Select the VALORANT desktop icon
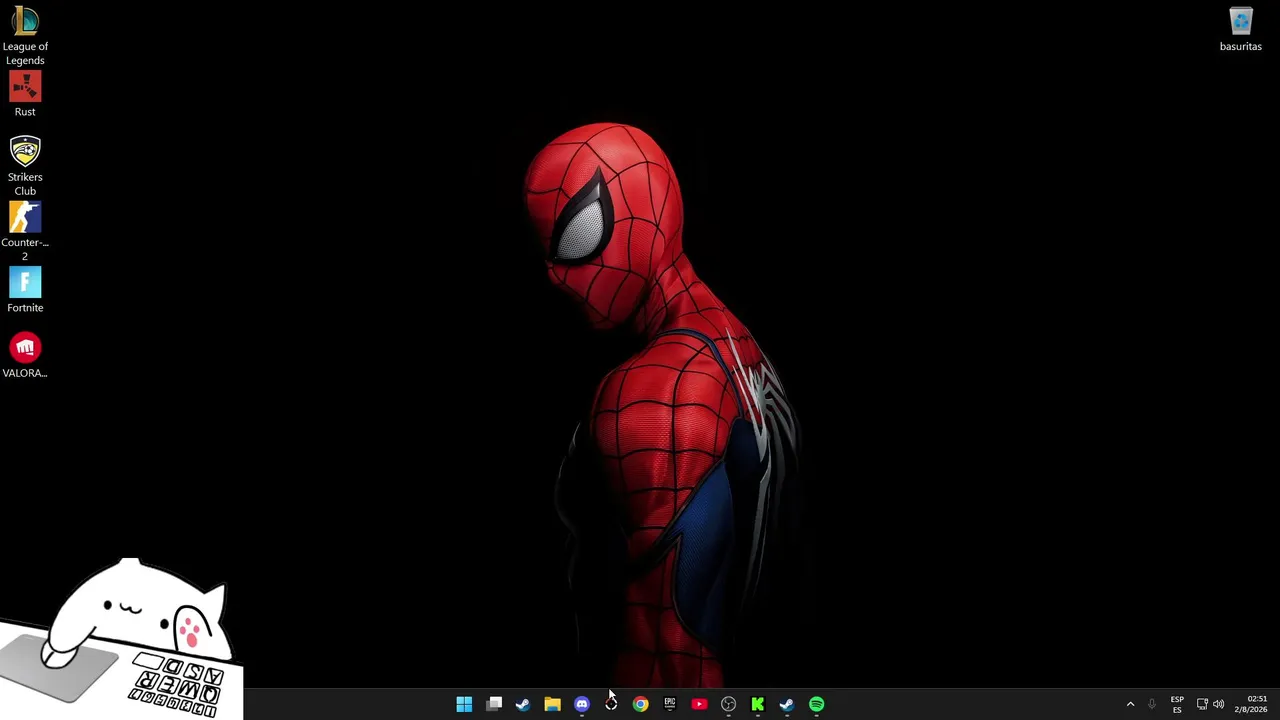Image resolution: width=1280 pixels, height=720 pixels. [x=25, y=356]
